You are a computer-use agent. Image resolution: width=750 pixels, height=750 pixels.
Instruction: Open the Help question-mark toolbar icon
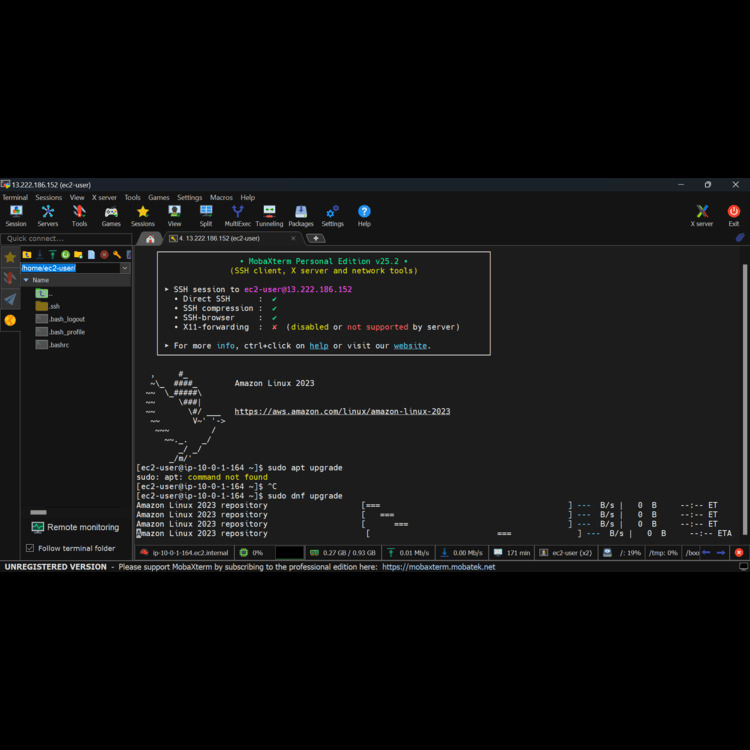coord(364,216)
